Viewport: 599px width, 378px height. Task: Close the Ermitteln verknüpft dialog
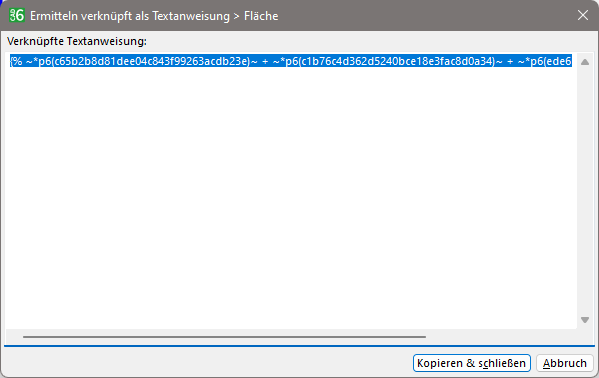coord(583,15)
